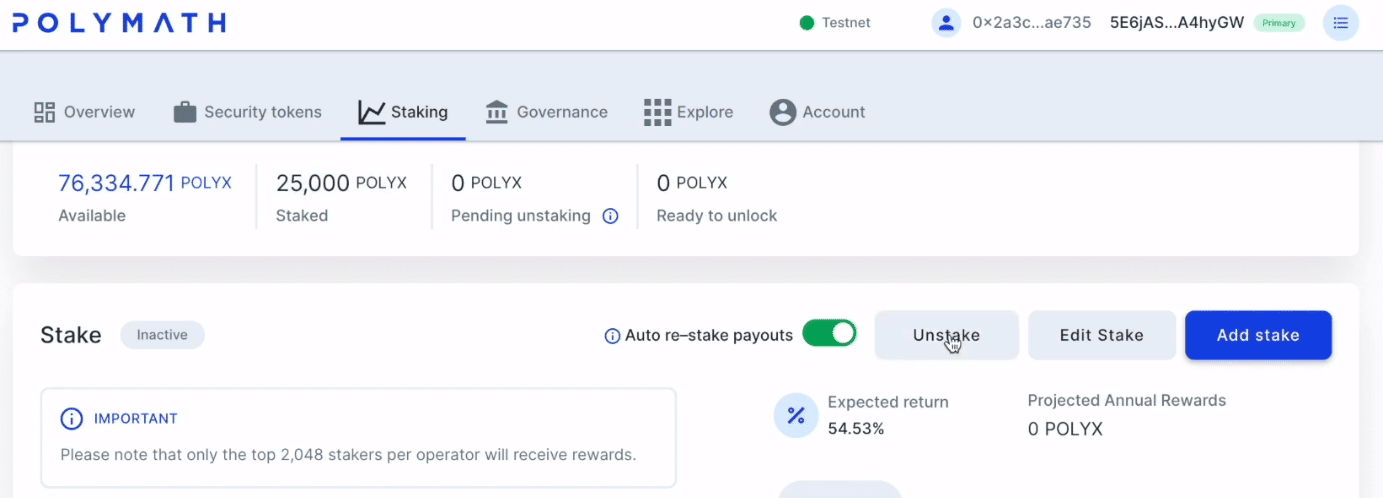Image resolution: width=1383 pixels, height=498 pixels.
Task: Navigate to the Account tab
Action: point(817,112)
